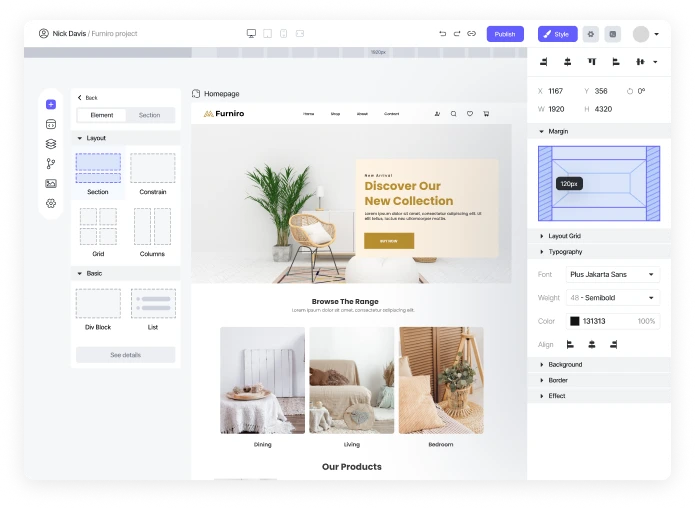Click the Publish button
Screen dimensions: 695x509
click(x=505, y=34)
